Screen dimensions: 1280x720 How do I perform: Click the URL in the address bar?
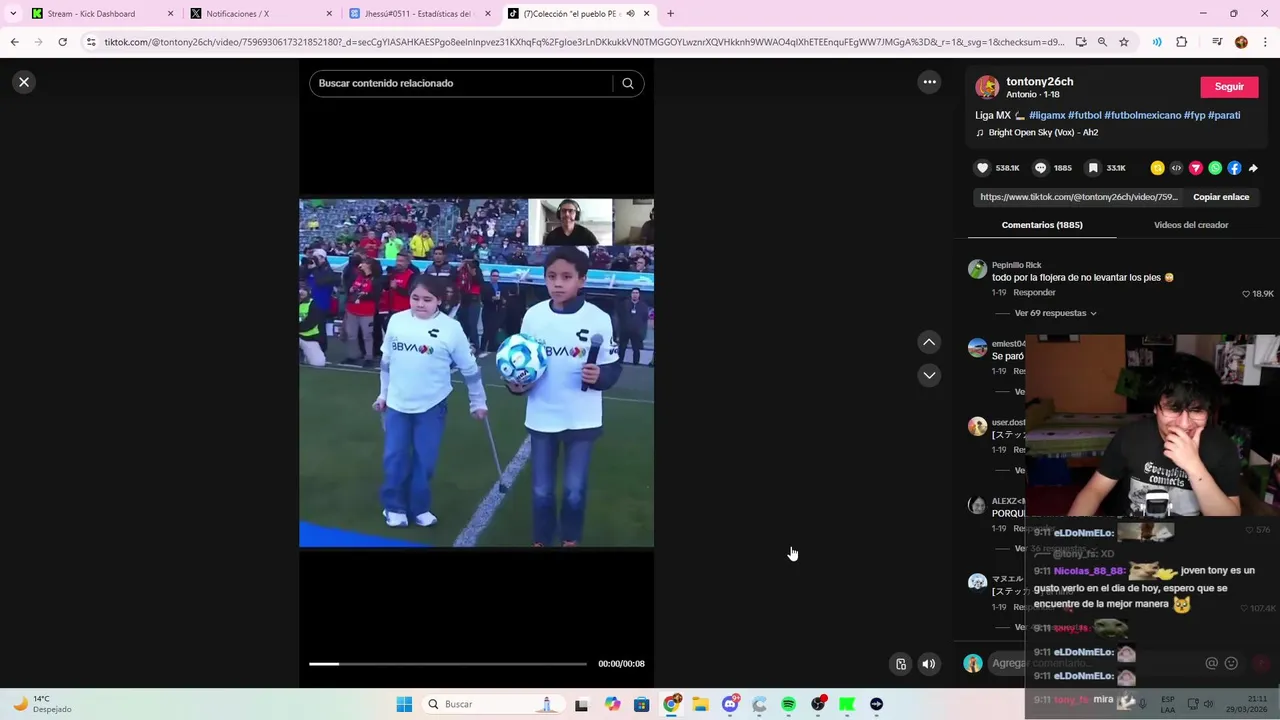pyautogui.click(x=584, y=42)
